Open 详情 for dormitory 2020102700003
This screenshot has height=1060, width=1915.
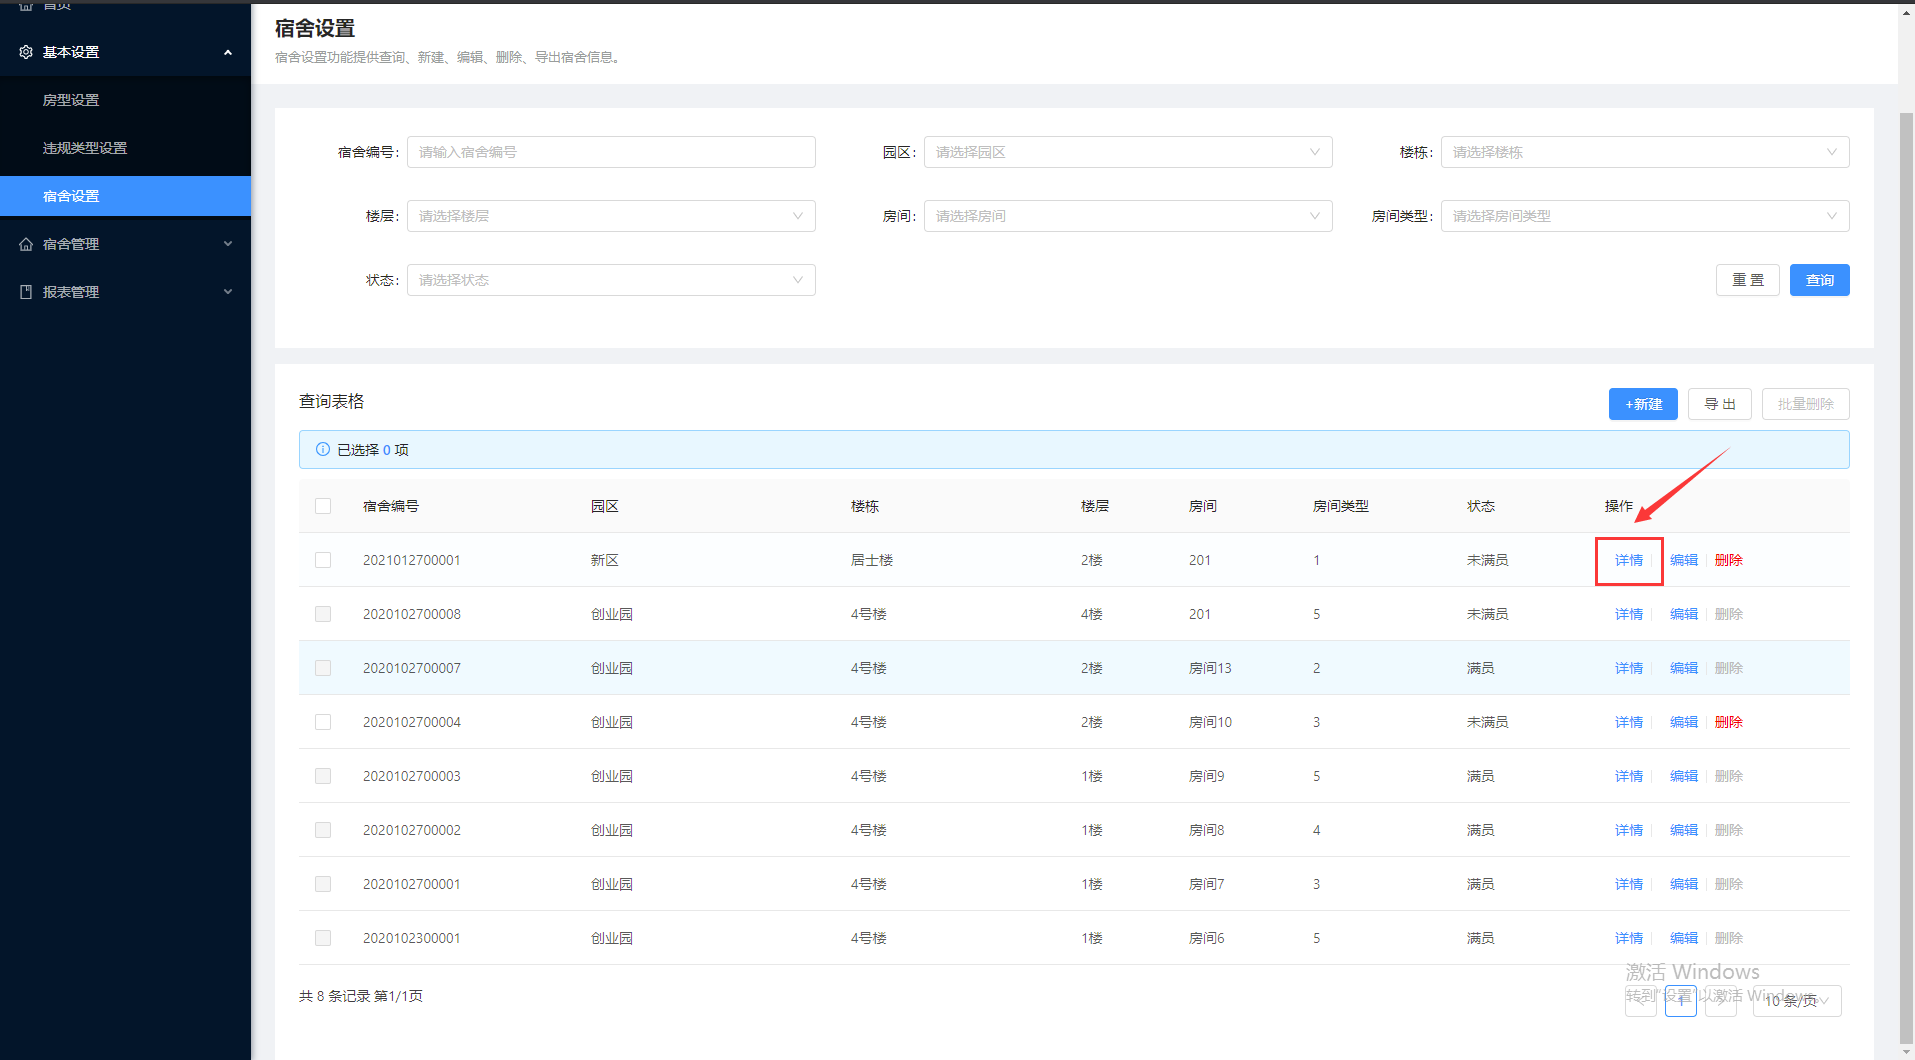1629,776
